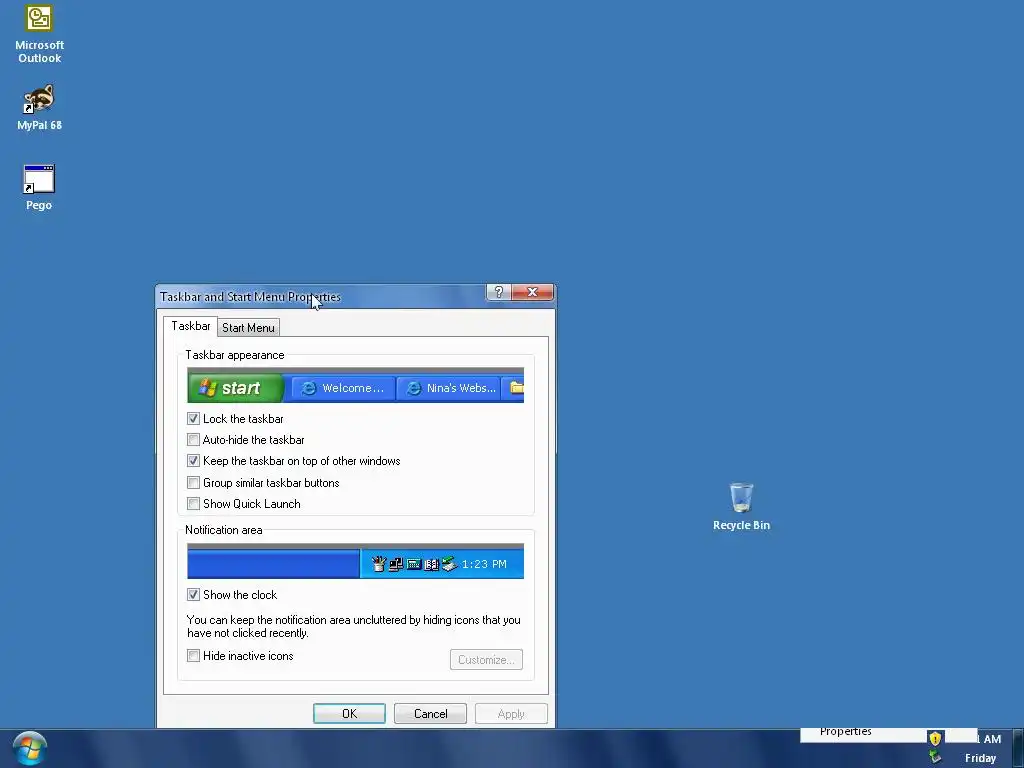Viewport: 1024px width, 768px height.
Task: Switch to the Start Menu tab
Action: [248, 328]
